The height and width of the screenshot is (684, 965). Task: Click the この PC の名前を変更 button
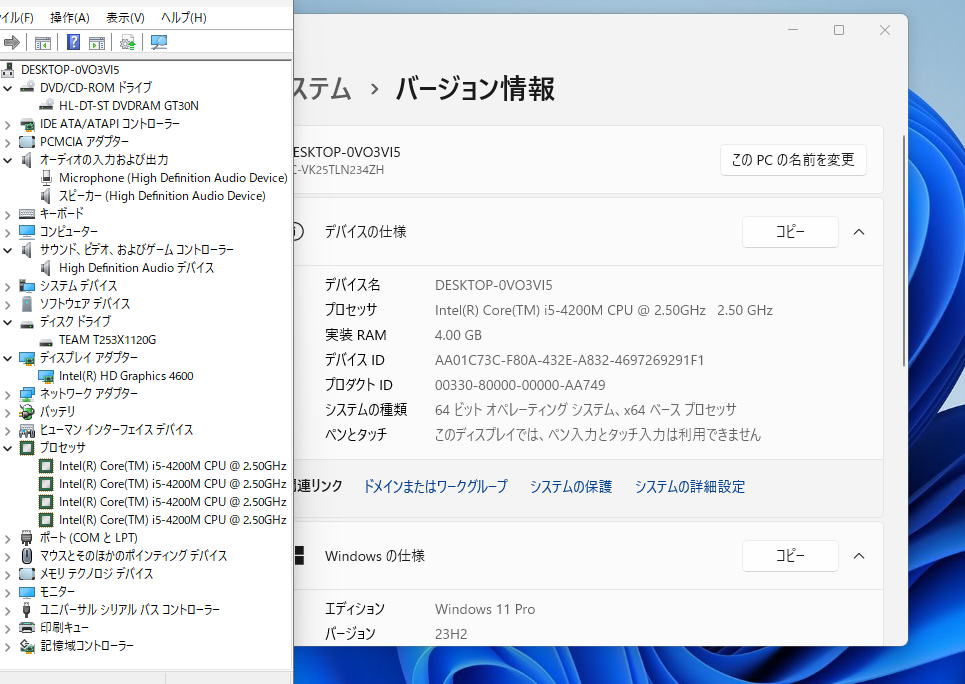click(x=793, y=160)
